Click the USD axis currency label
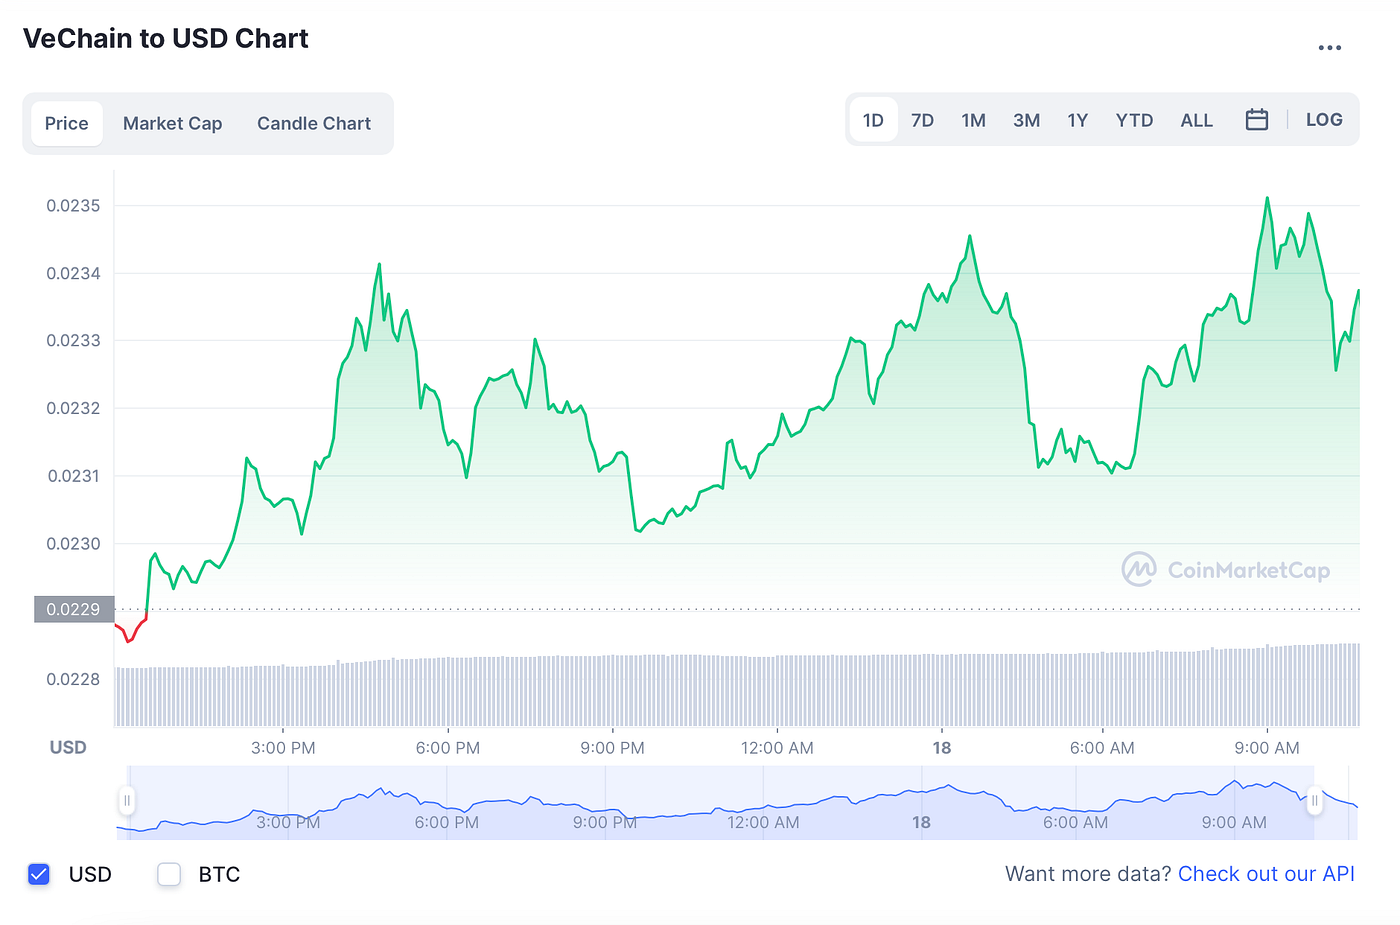 pyautogui.click(x=68, y=747)
